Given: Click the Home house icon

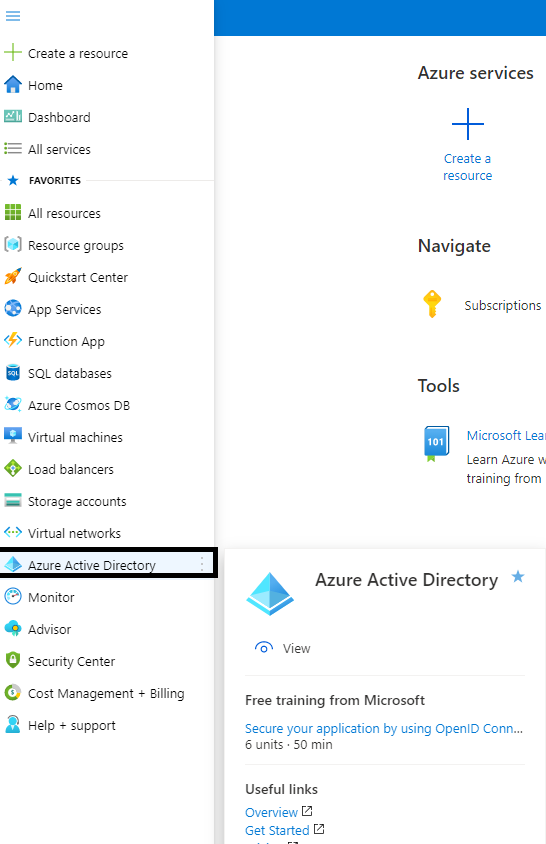Looking at the screenshot, I should tap(13, 85).
